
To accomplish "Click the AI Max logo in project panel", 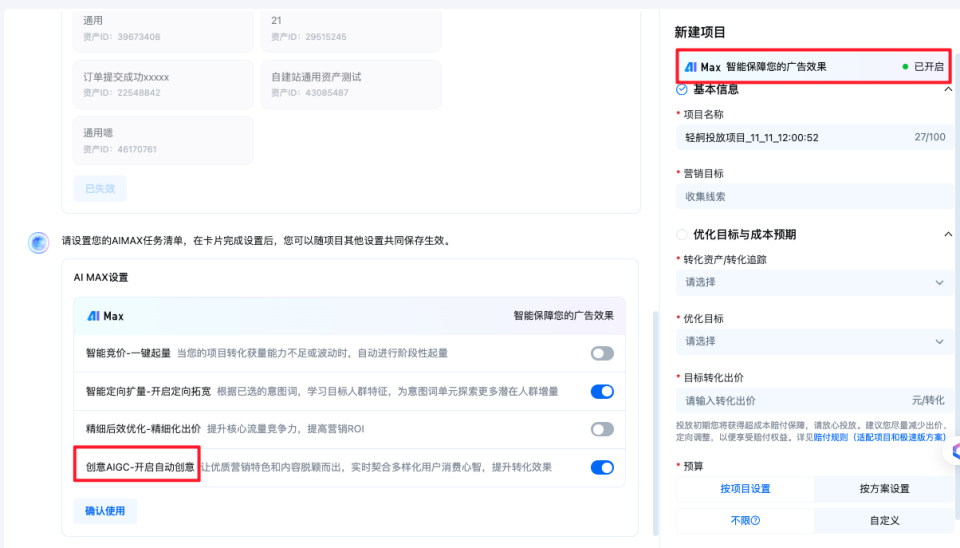I will 702,67.
